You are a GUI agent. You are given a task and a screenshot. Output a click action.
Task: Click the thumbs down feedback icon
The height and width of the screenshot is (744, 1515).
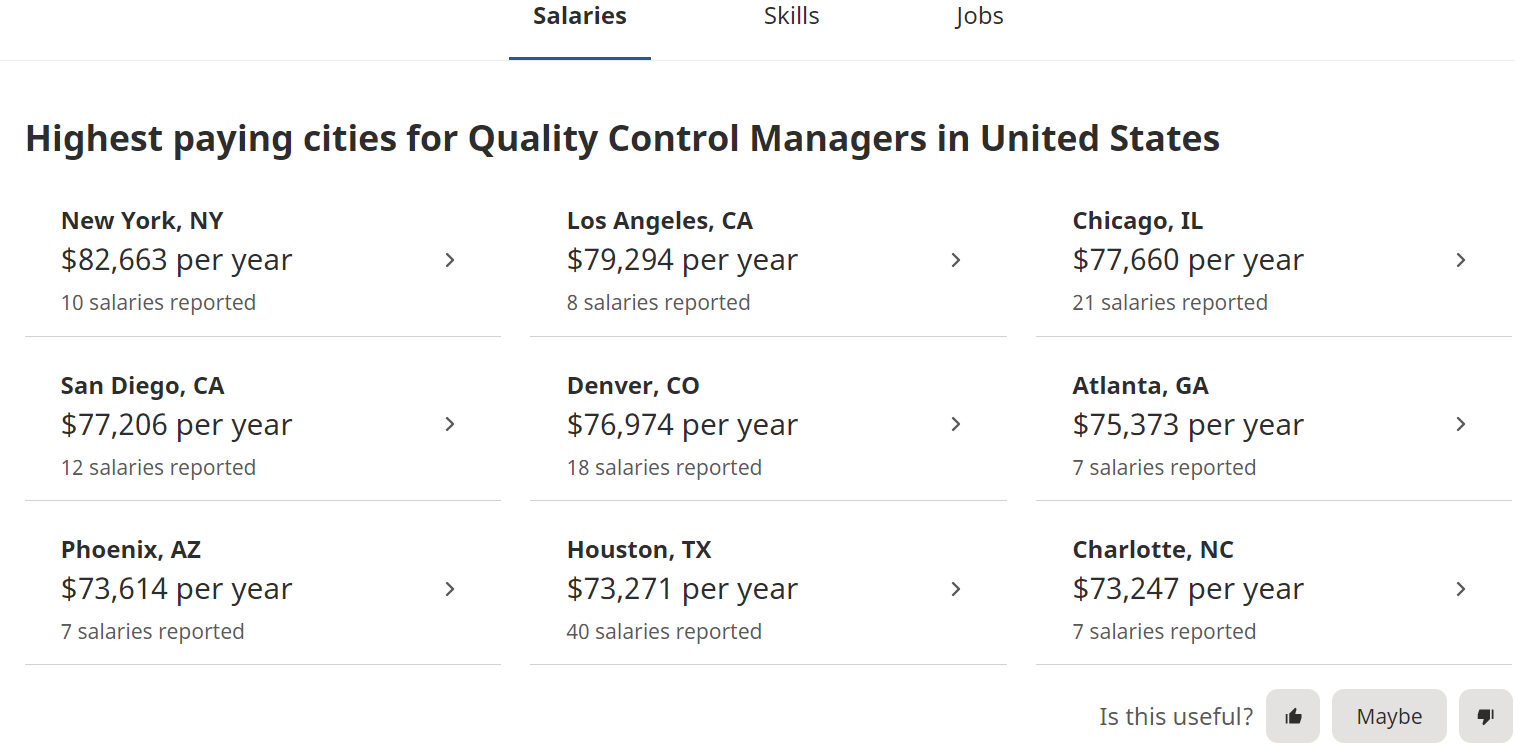point(1485,716)
